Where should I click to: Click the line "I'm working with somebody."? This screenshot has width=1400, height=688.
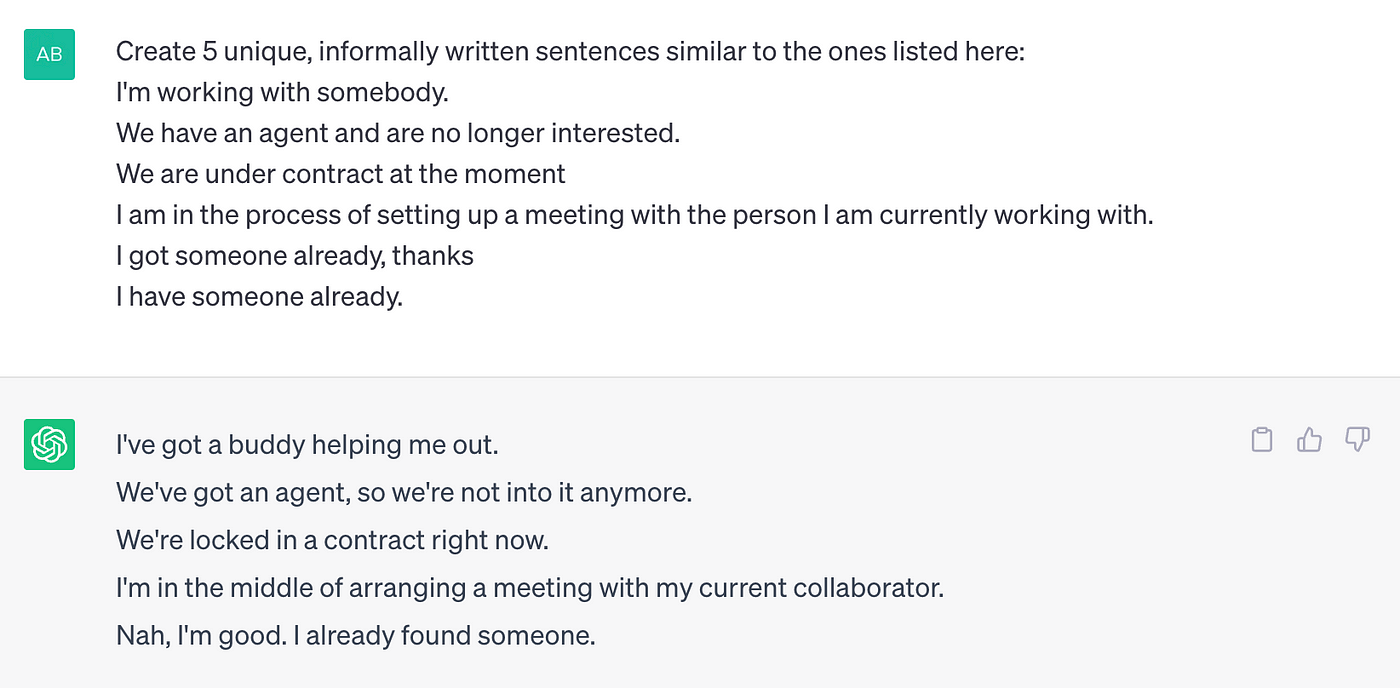[x=282, y=93]
